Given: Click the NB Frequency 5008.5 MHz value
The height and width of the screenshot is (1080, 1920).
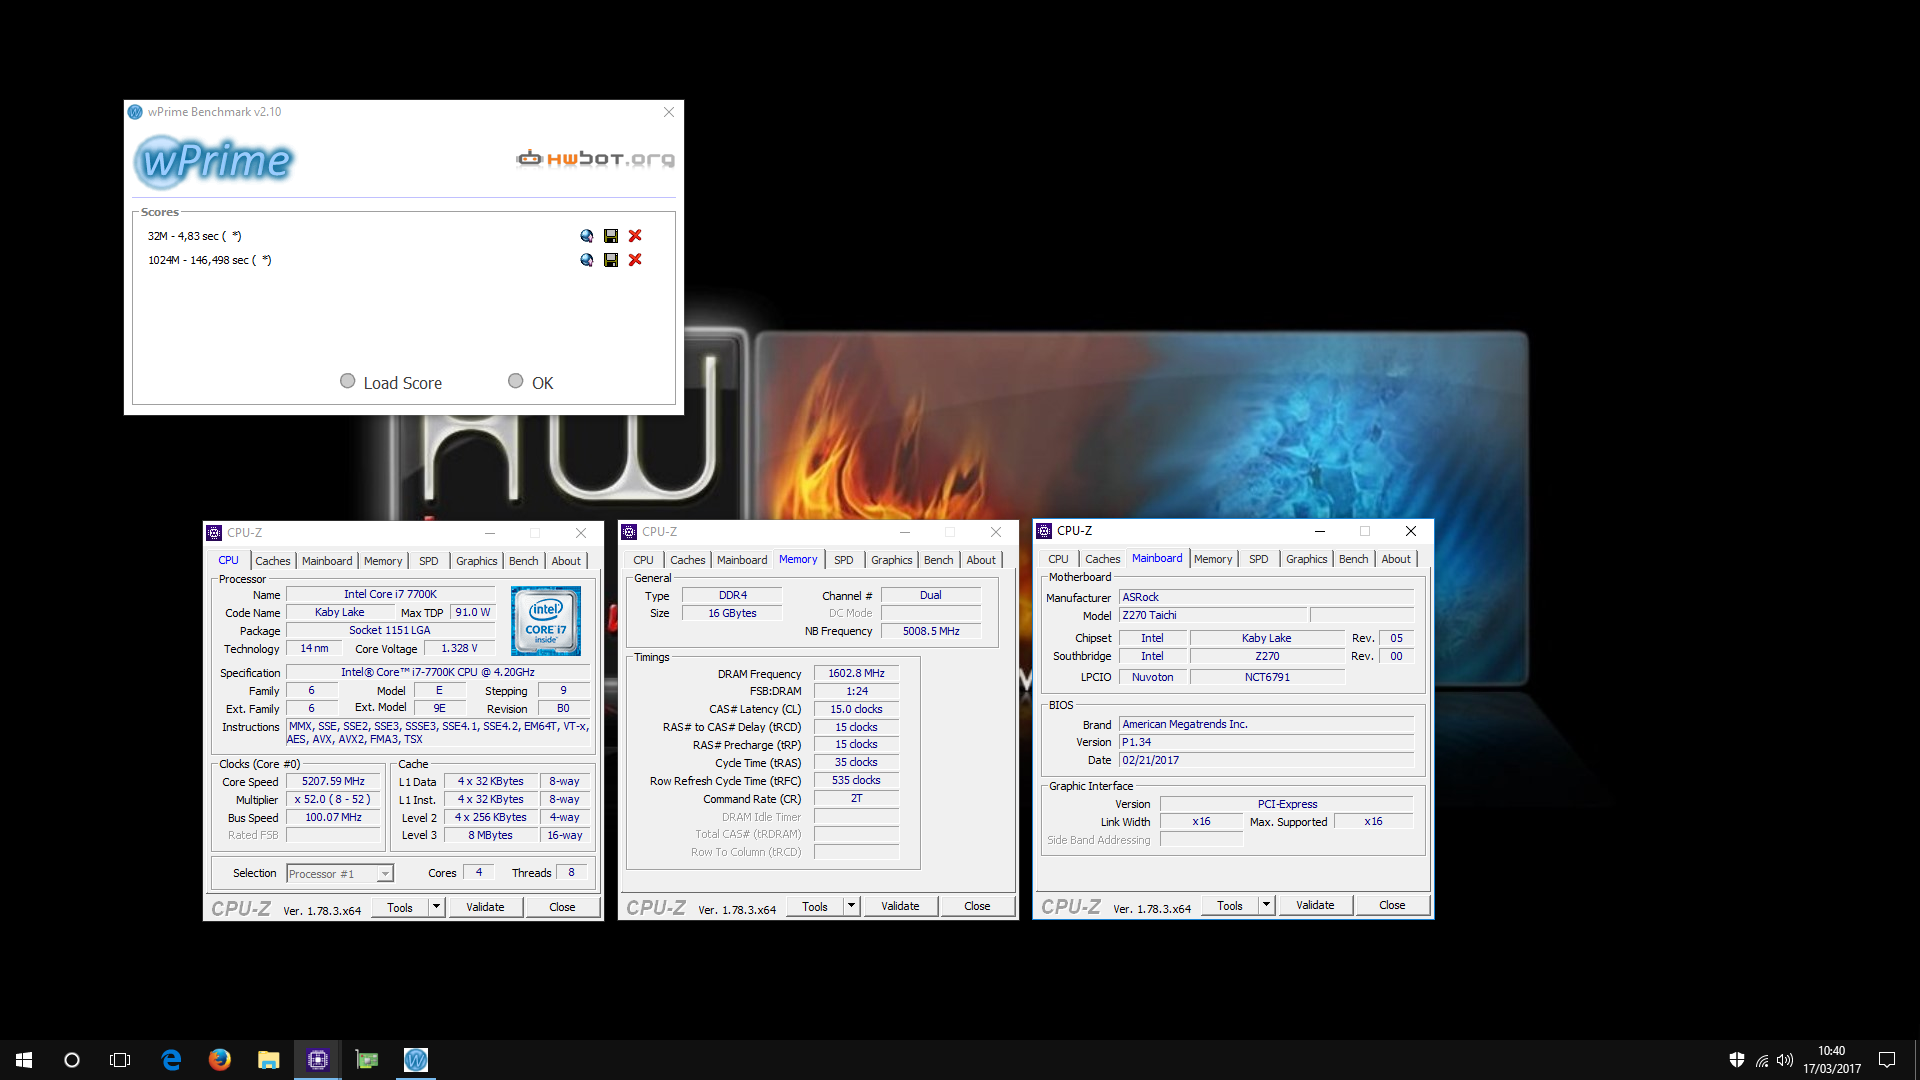Looking at the screenshot, I should pos(931,632).
